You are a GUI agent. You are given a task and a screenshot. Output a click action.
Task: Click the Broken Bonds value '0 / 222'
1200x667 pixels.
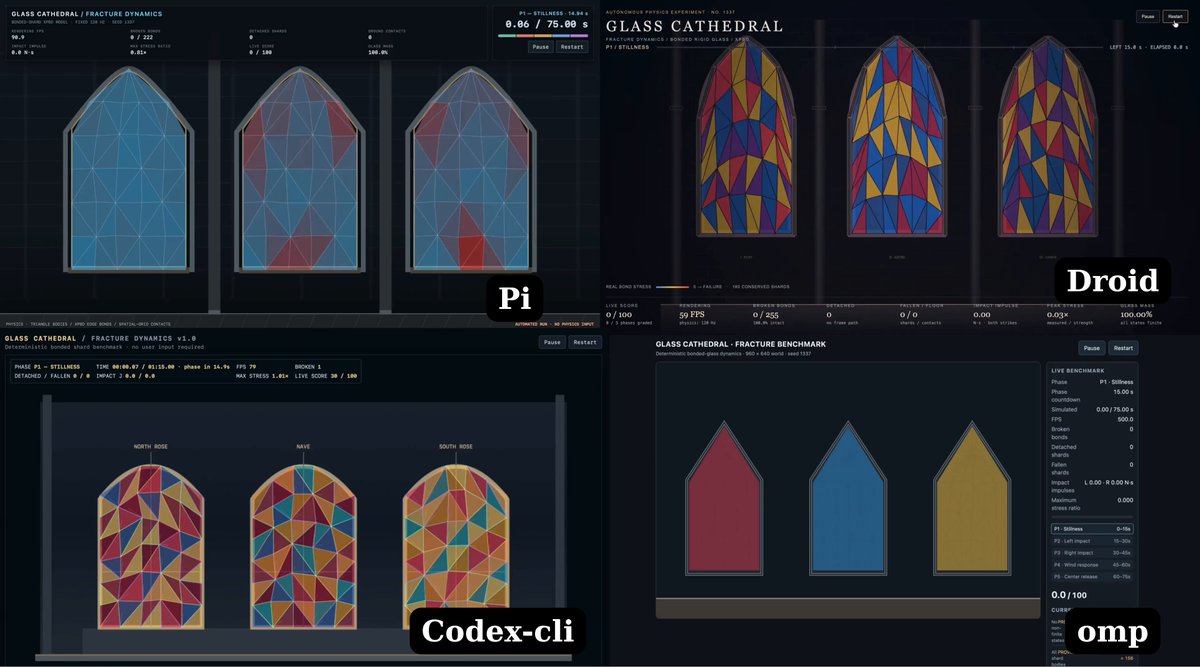142,38
